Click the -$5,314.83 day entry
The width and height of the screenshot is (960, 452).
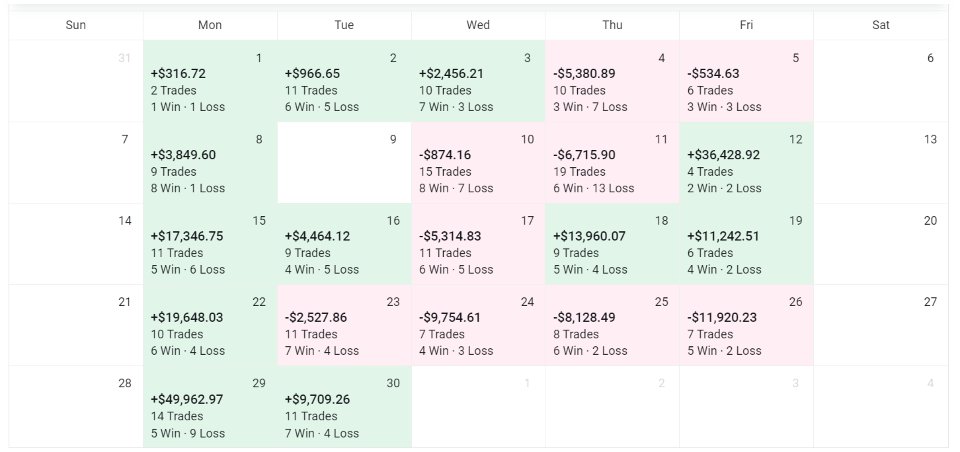point(478,244)
